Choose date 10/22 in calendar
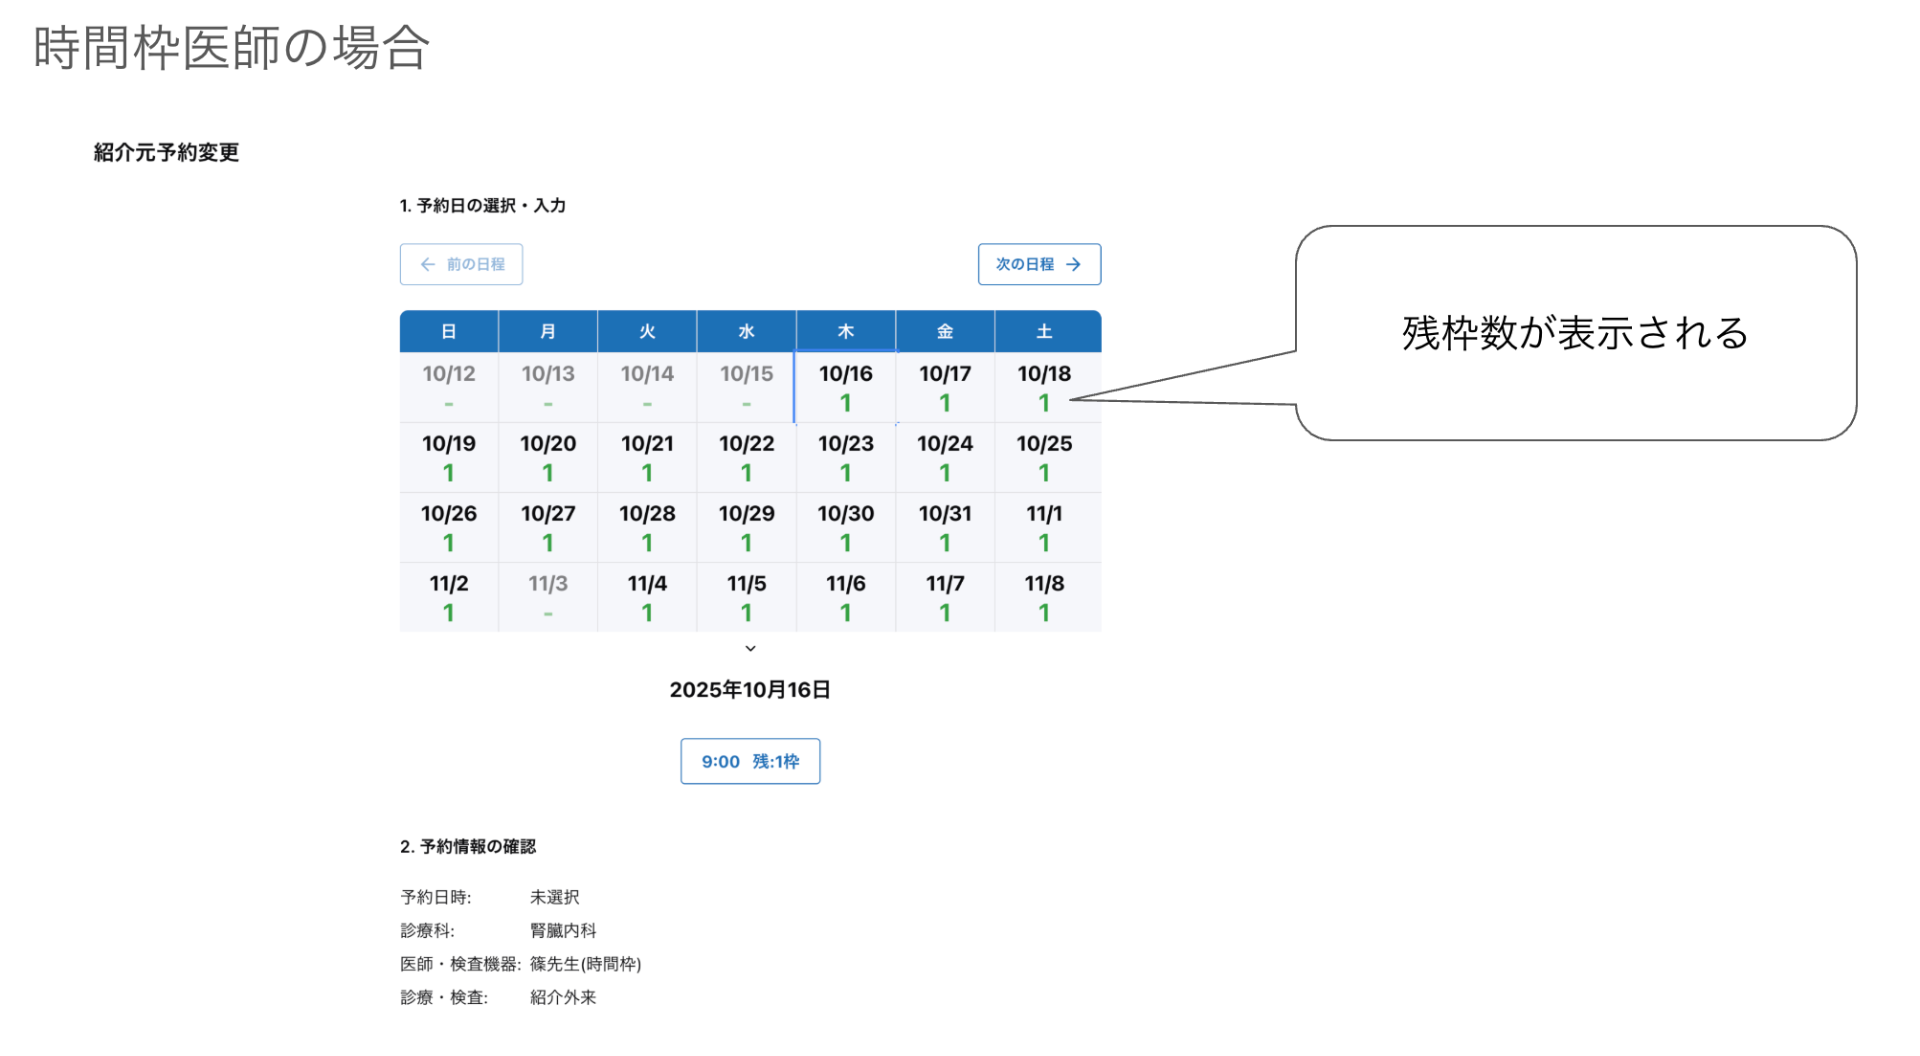 tap(746, 457)
